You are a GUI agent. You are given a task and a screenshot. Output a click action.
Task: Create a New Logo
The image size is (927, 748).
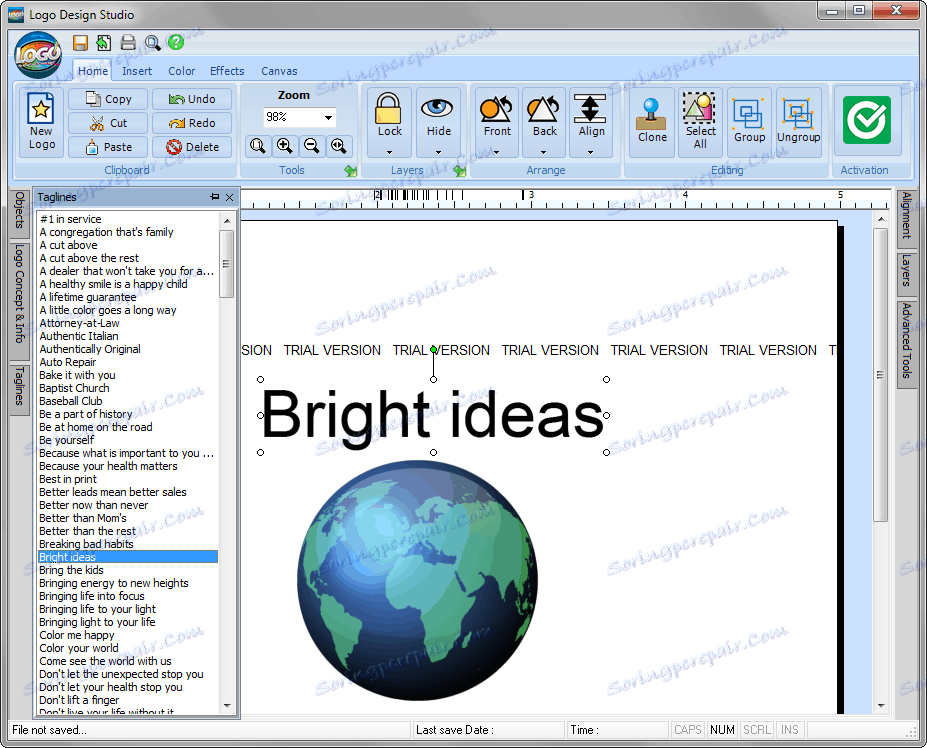tap(41, 122)
